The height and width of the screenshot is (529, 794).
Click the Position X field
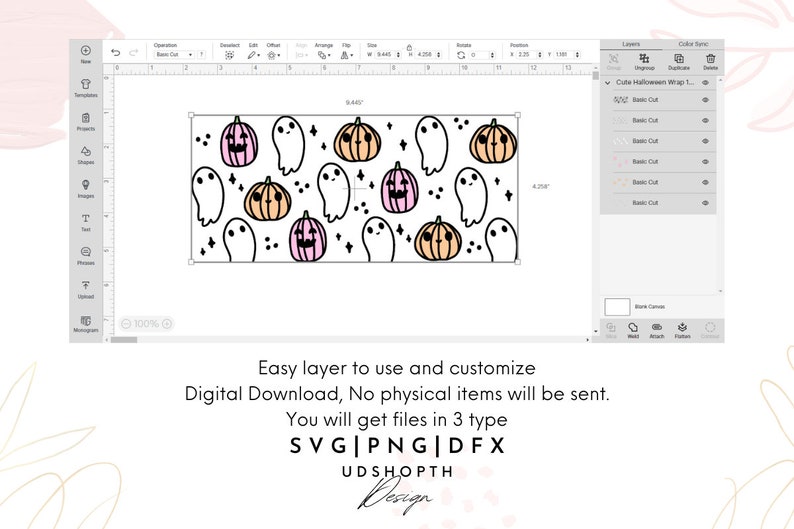(x=527, y=54)
